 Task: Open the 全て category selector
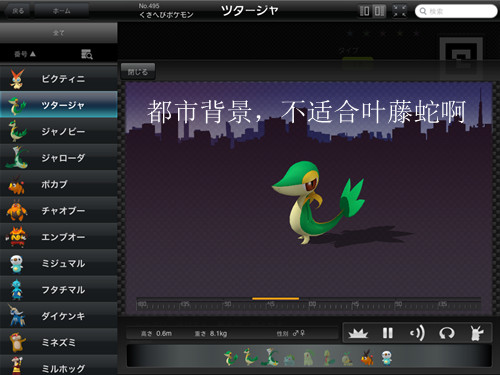click(x=59, y=33)
